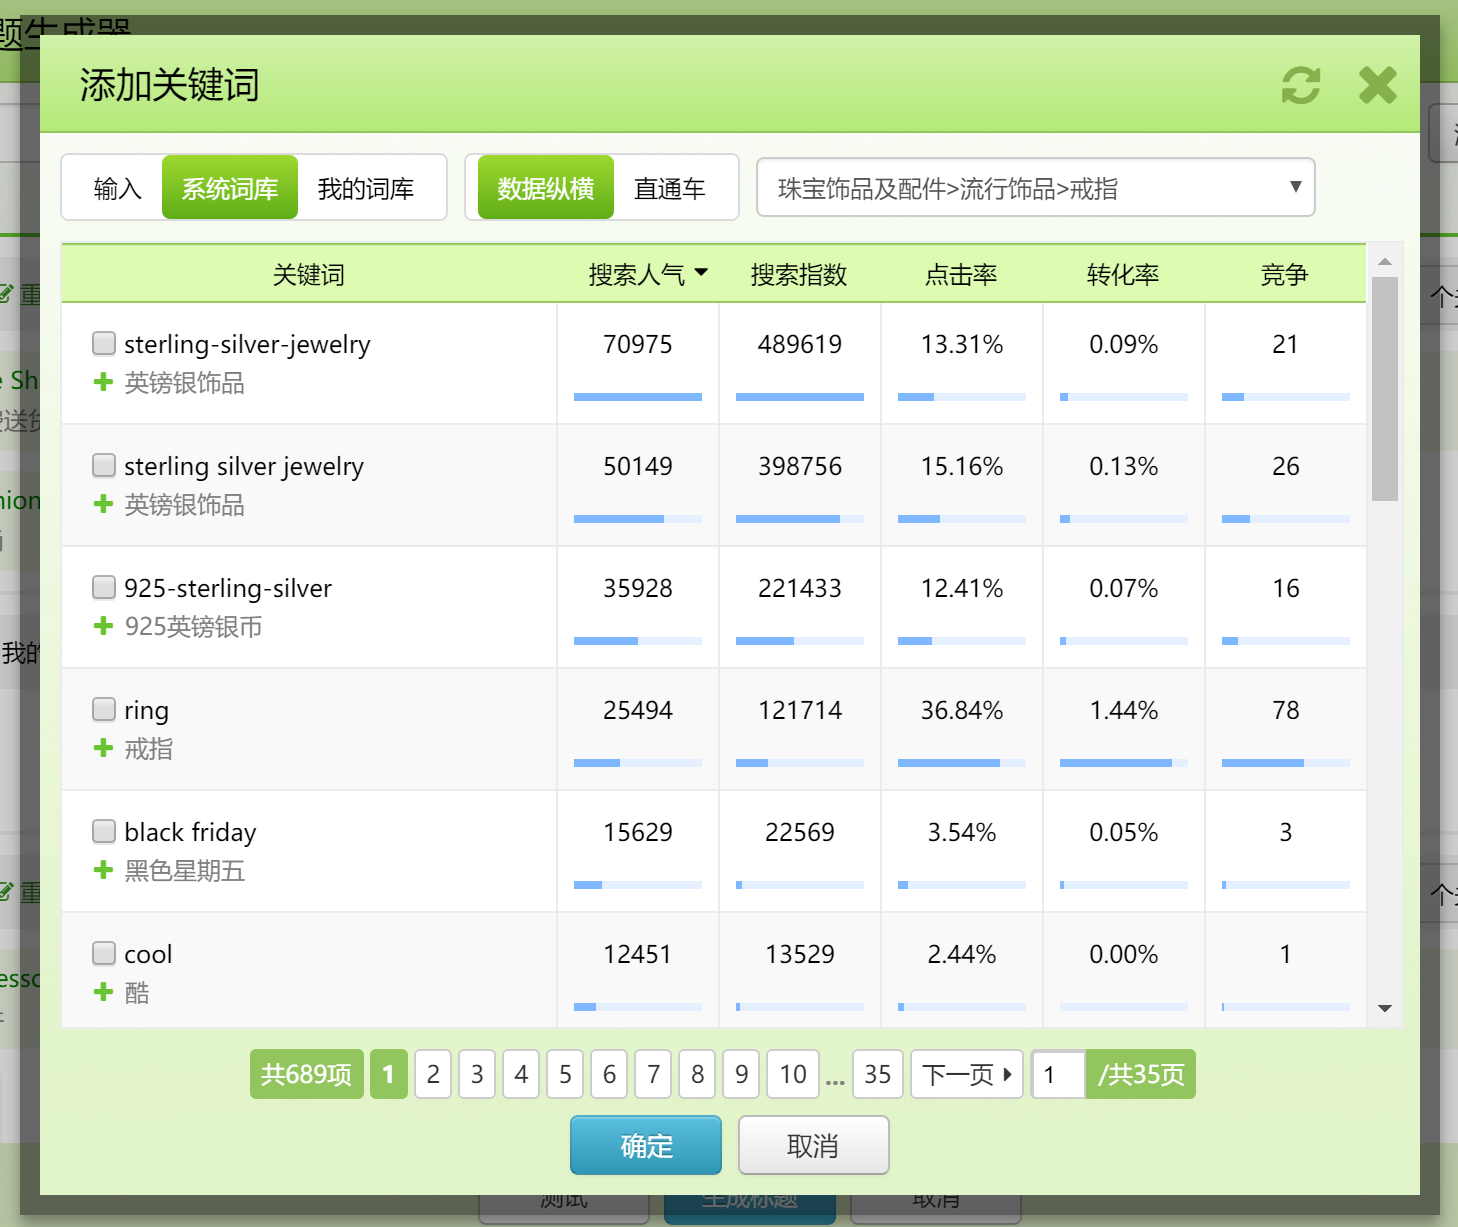Image resolution: width=1458 pixels, height=1227 pixels.
Task: Check the sterling silver jewelry keyword
Action: coord(104,465)
